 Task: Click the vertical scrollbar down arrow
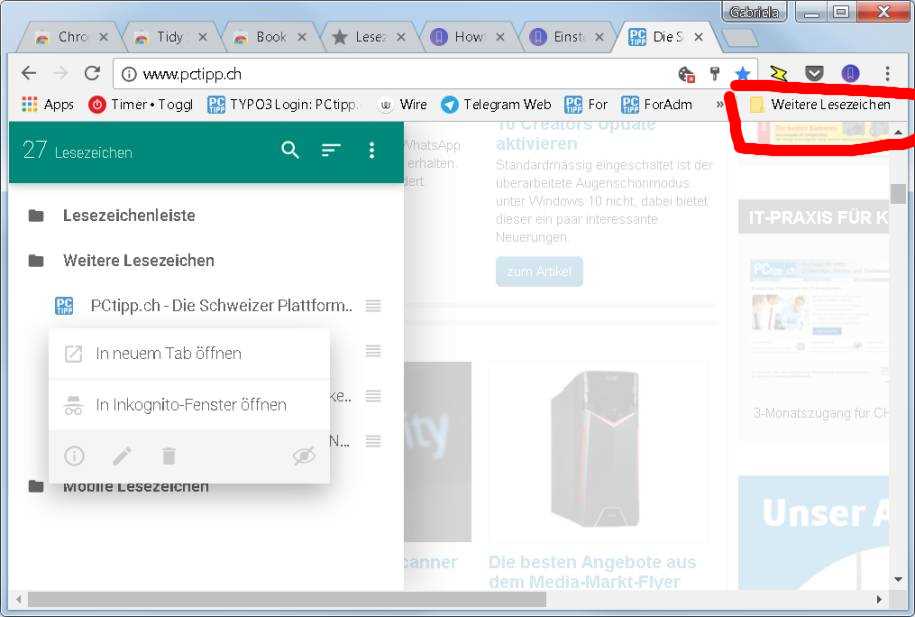tap(898, 580)
